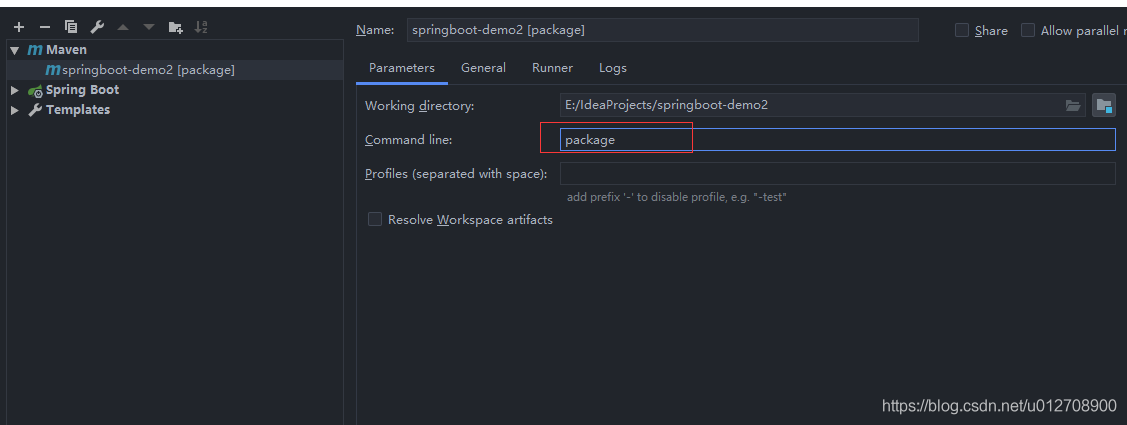Select Maven project for working directory
This screenshot has width=1127, height=425.
click(1104, 105)
